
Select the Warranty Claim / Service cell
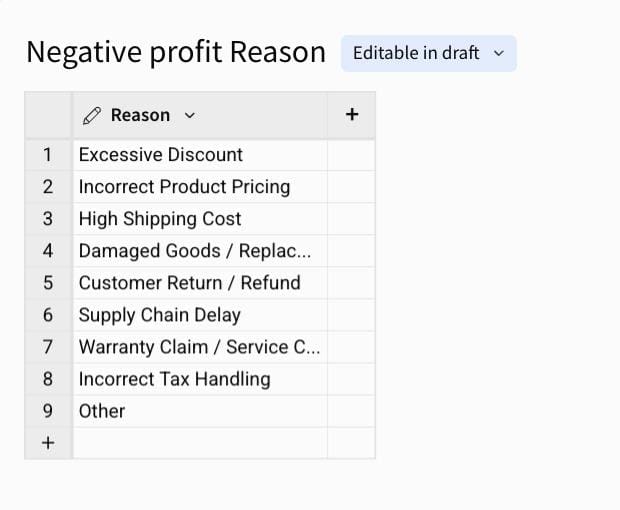(200, 347)
